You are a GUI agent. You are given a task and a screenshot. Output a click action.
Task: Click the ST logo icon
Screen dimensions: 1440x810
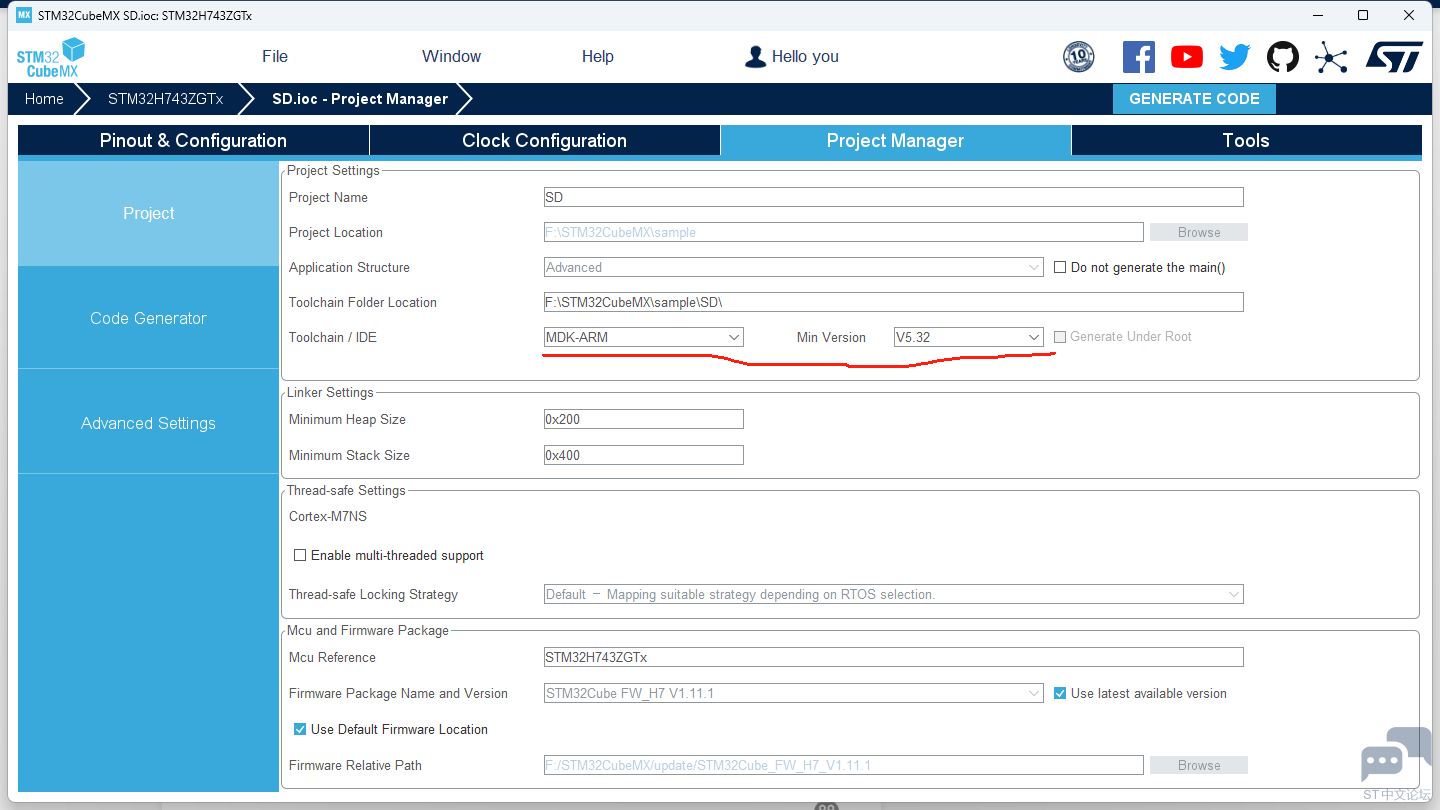click(x=1394, y=57)
